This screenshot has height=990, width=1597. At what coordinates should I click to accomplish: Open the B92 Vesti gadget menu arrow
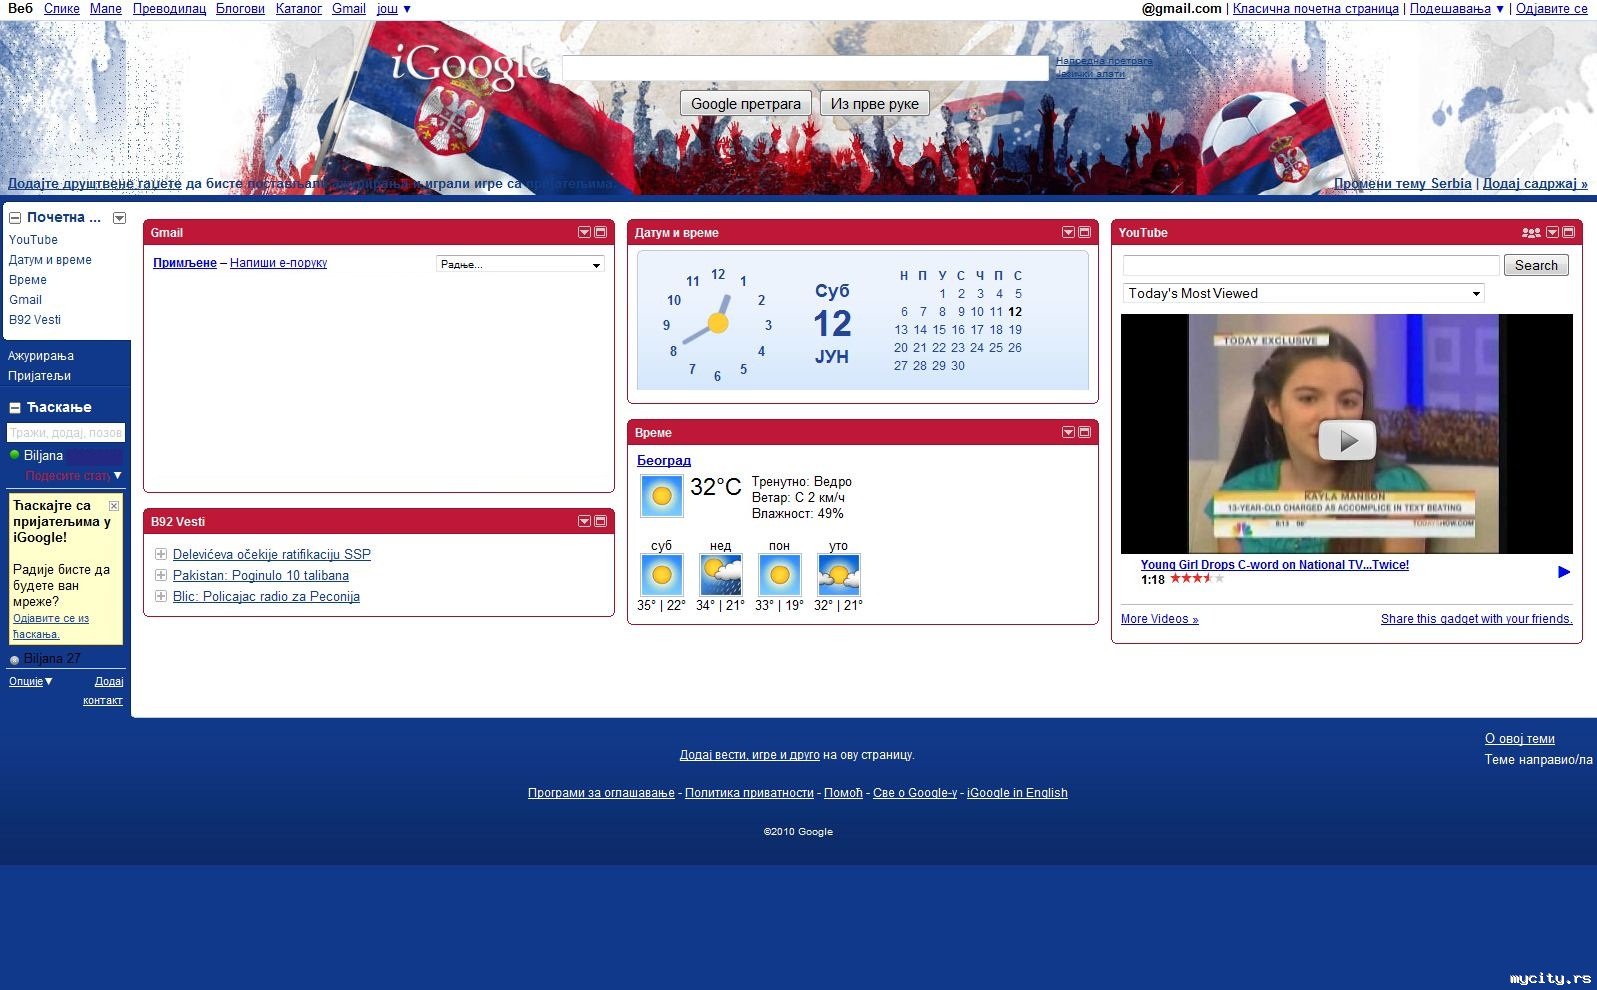coord(584,521)
